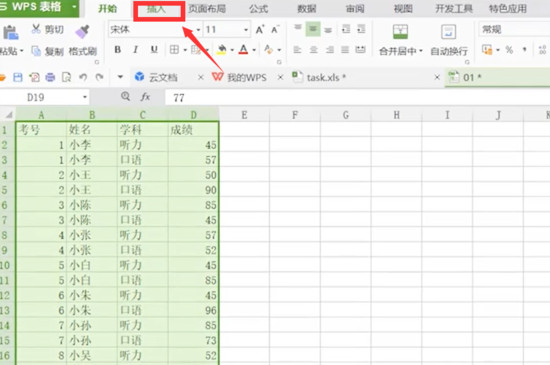Click the Format Painter brush icon
Viewport: 550px width, 365px height.
coord(82,32)
